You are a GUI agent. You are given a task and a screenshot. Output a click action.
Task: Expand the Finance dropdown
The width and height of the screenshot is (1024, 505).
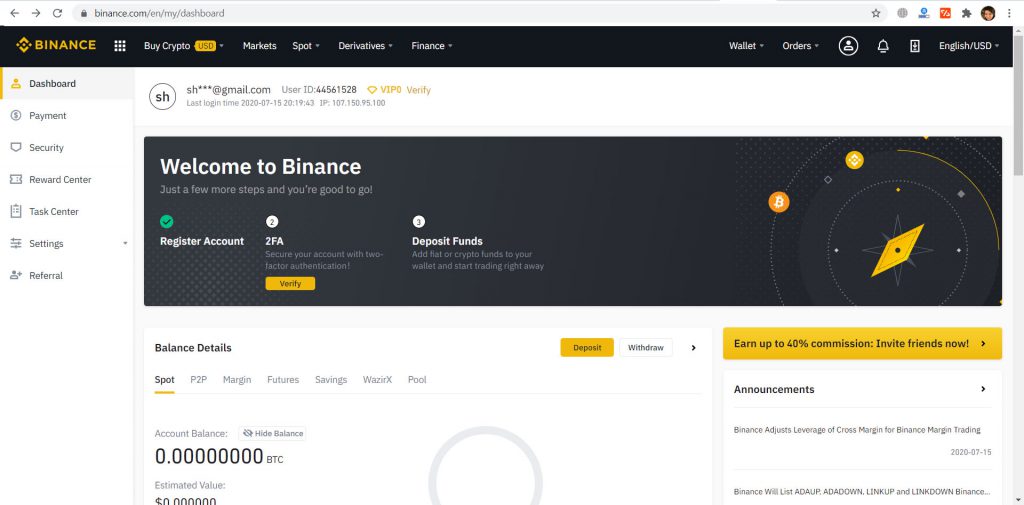(x=432, y=46)
